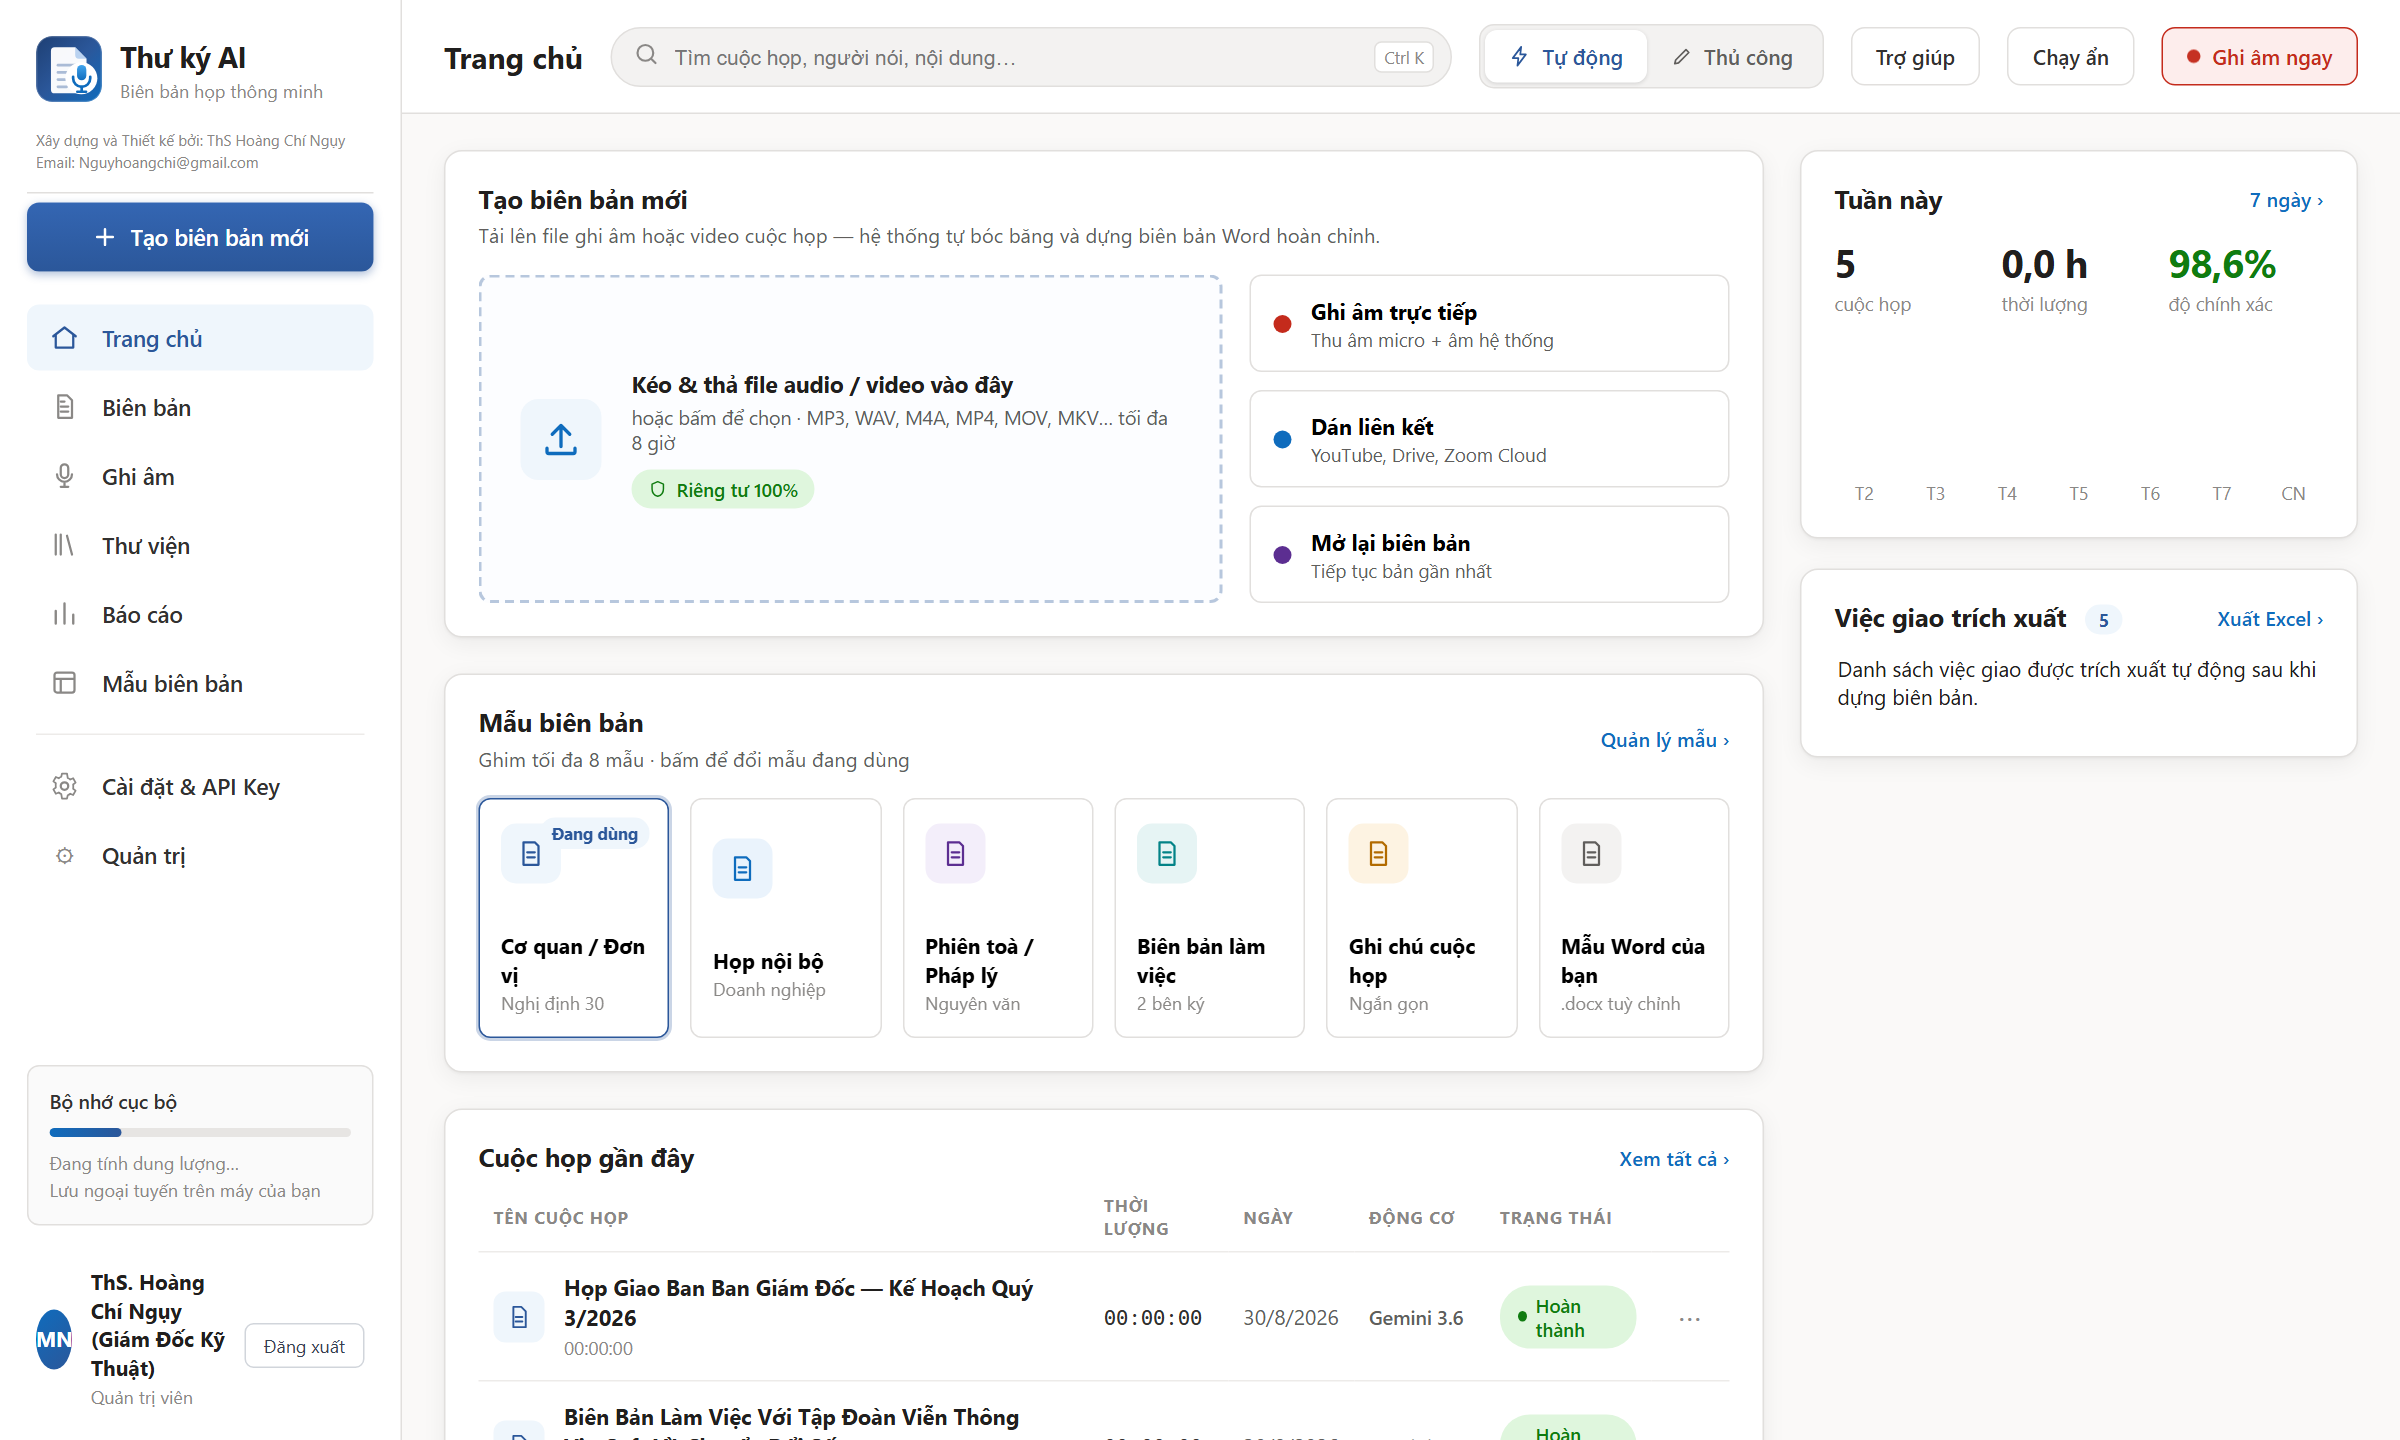Select the Họp nội bộ template
Screen dimensions: 2400x1440
click(785, 917)
